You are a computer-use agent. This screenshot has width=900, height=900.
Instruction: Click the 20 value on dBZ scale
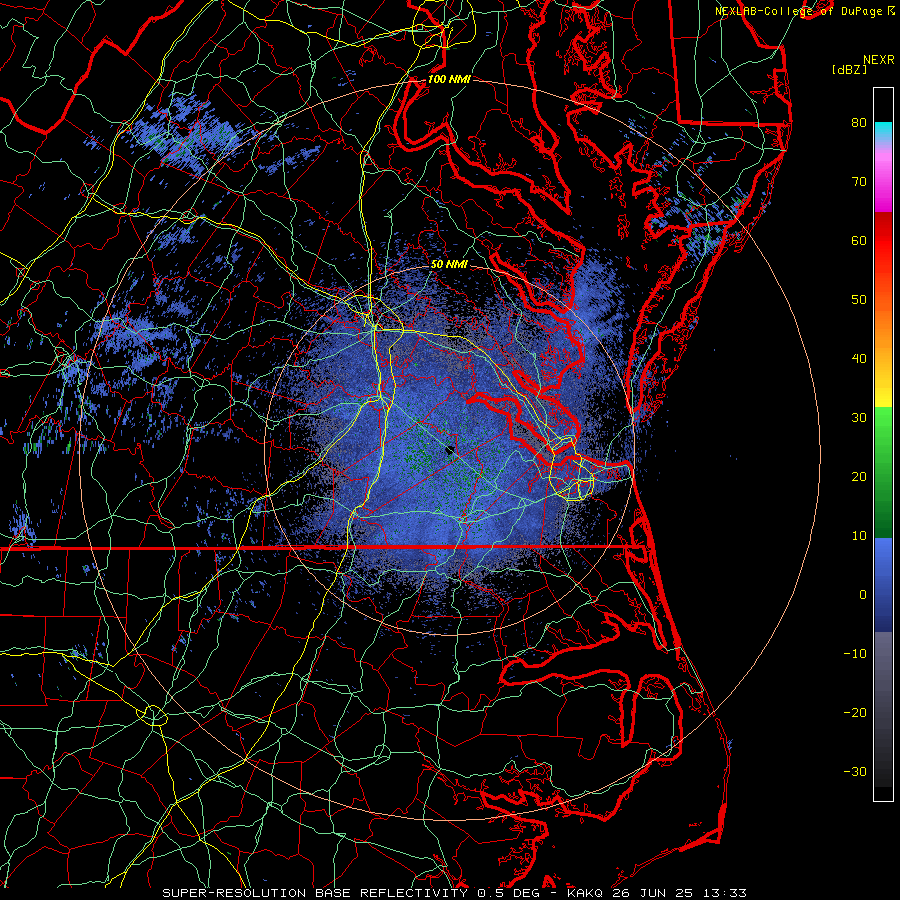(859, 476)
